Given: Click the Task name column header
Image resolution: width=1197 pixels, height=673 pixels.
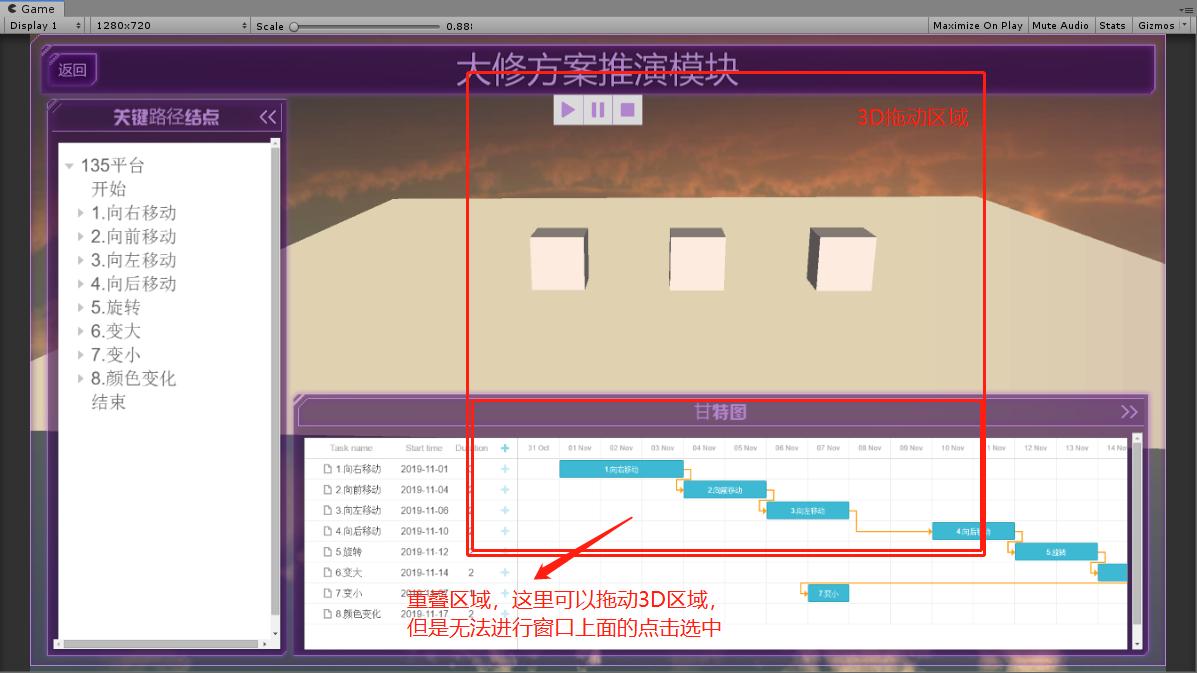Looking at the screenshot, I should (351, 448).
